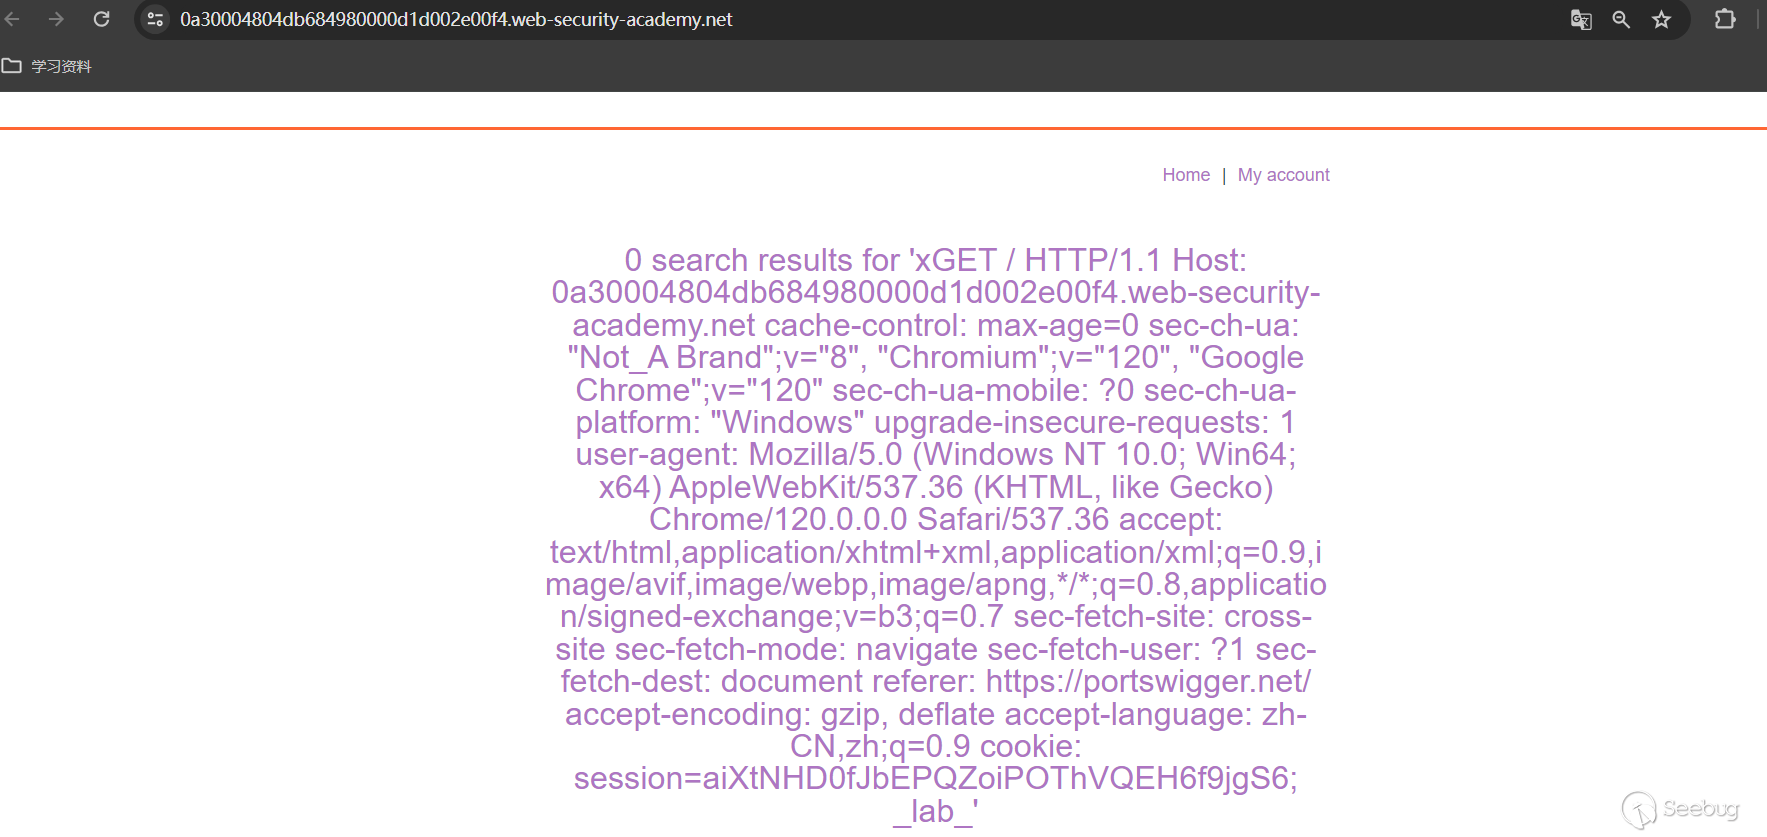1767x837 pixels.
Task: Go to the Home link
Action: [1186, 175]
